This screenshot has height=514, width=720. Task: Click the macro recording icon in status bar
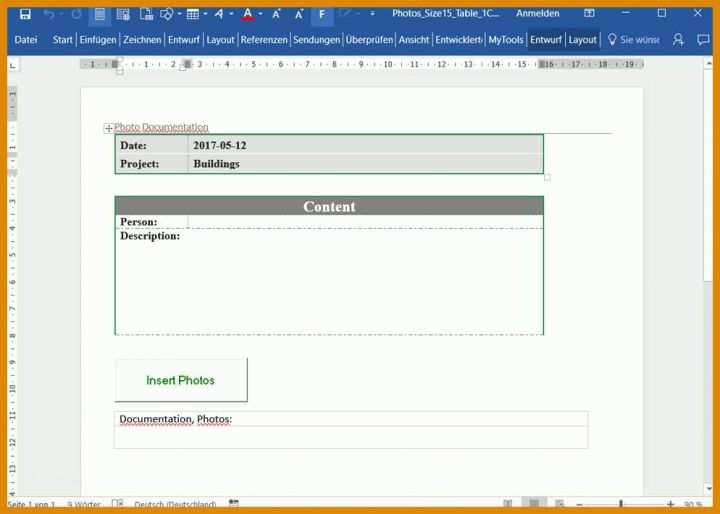tap(234, 503)
